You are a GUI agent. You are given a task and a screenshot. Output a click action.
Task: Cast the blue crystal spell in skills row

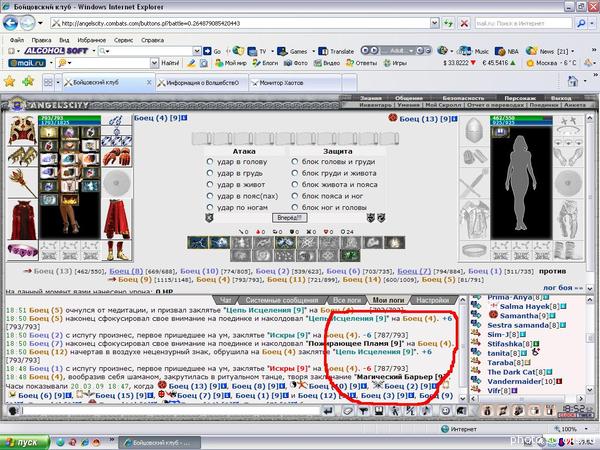point(285,243)
